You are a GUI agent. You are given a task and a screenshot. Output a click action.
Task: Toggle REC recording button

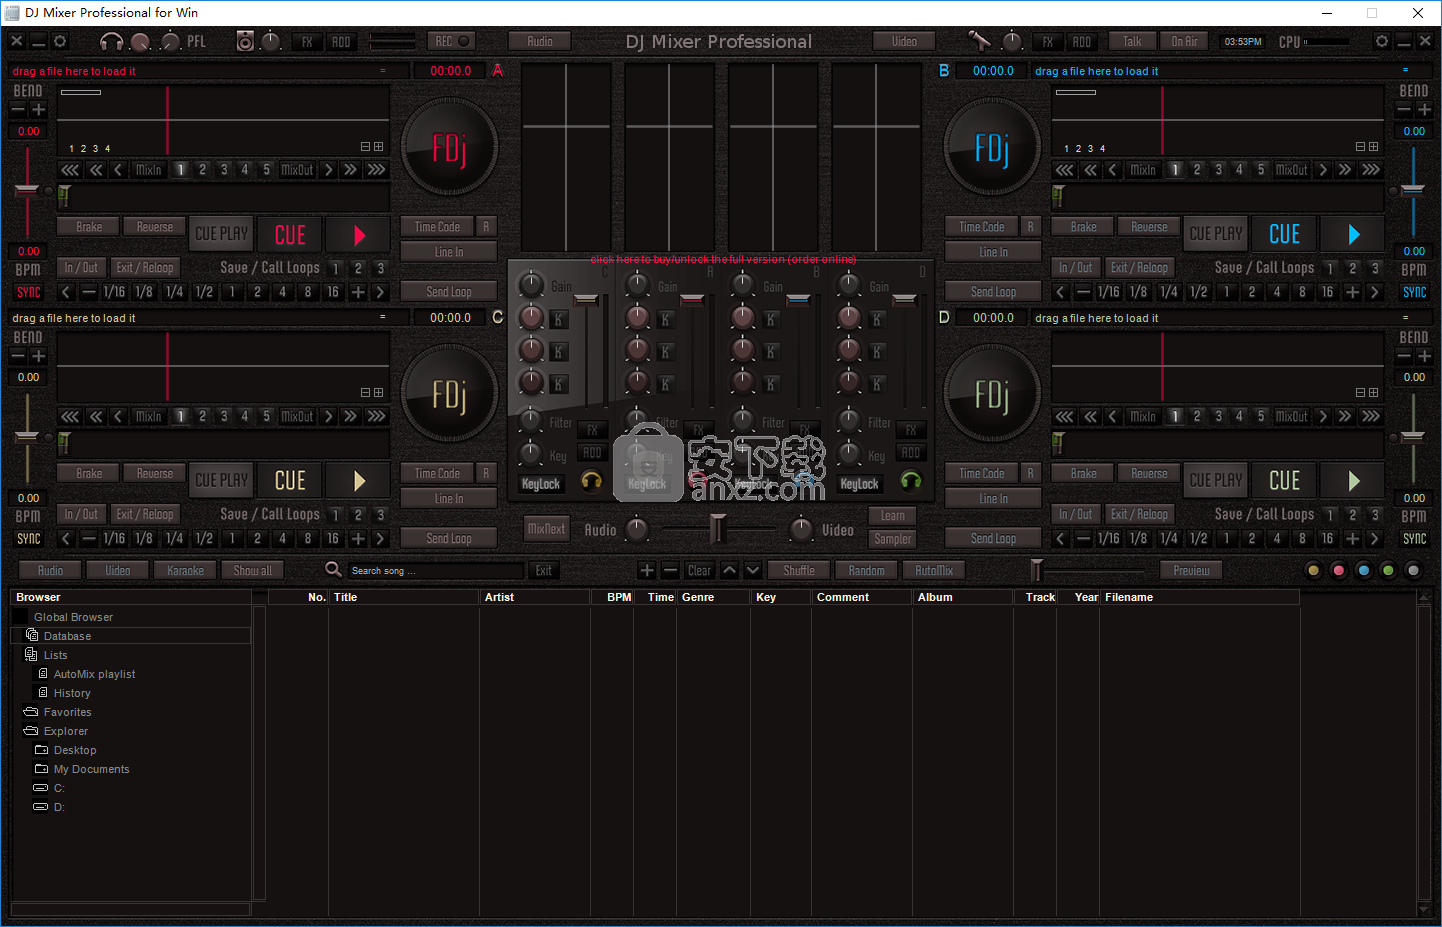[451, 41]
